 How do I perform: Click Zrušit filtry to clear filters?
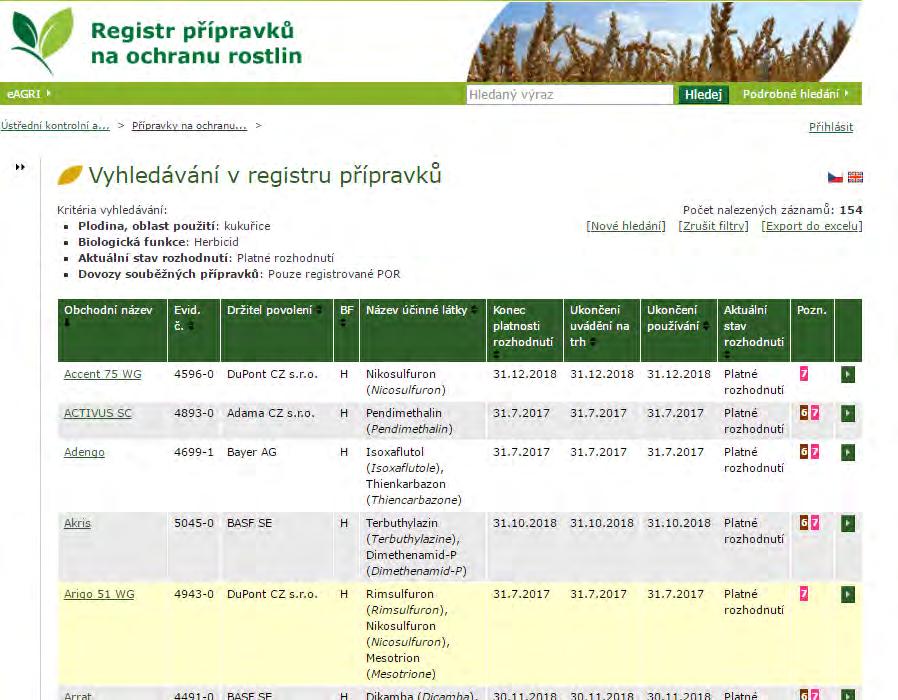tap(714, 226)
